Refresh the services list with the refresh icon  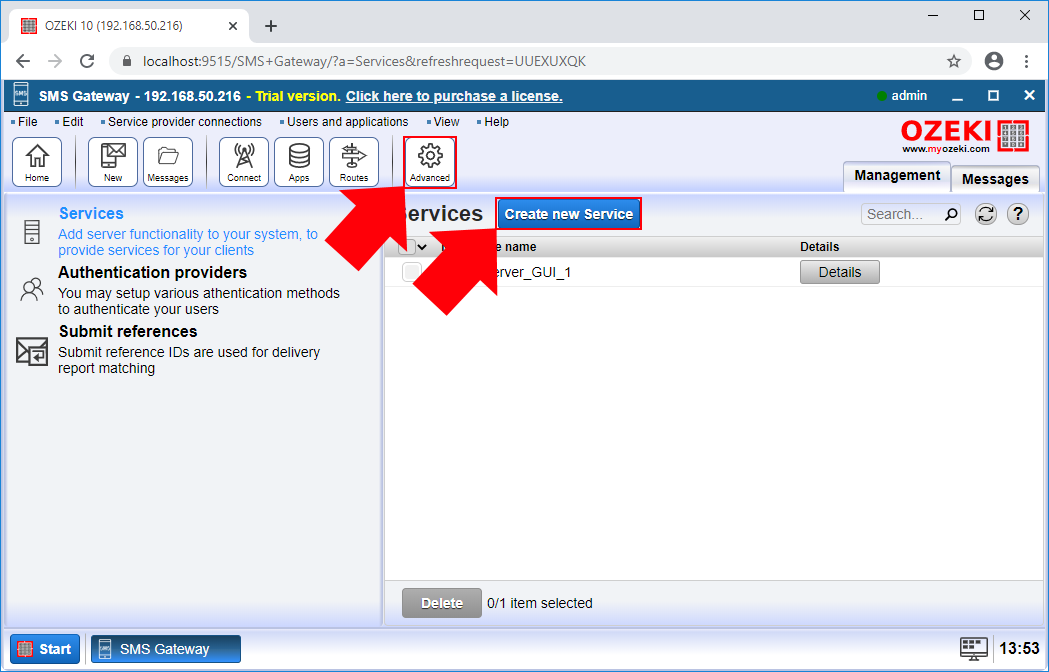point(985,214)
